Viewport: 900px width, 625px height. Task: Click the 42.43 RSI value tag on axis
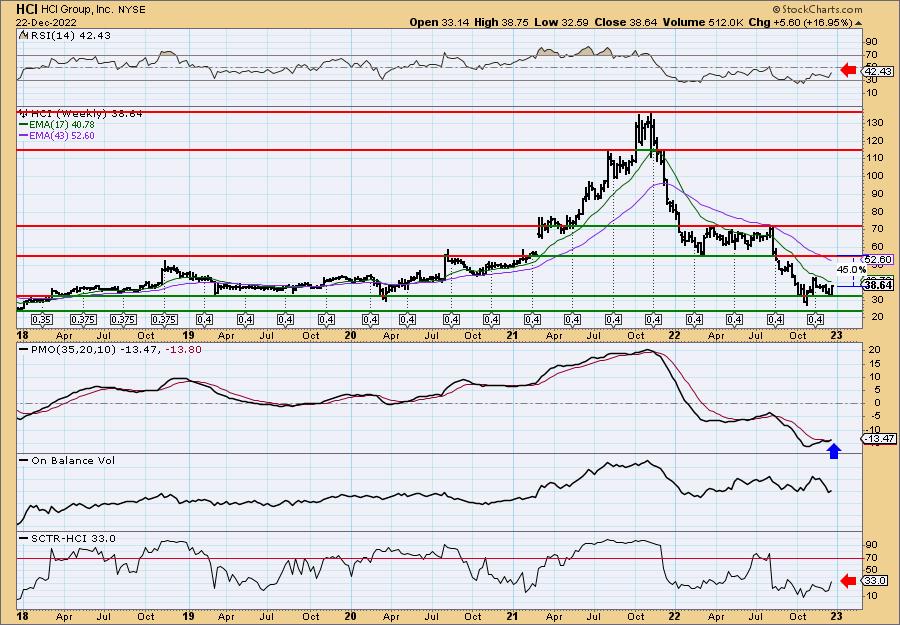879,71
